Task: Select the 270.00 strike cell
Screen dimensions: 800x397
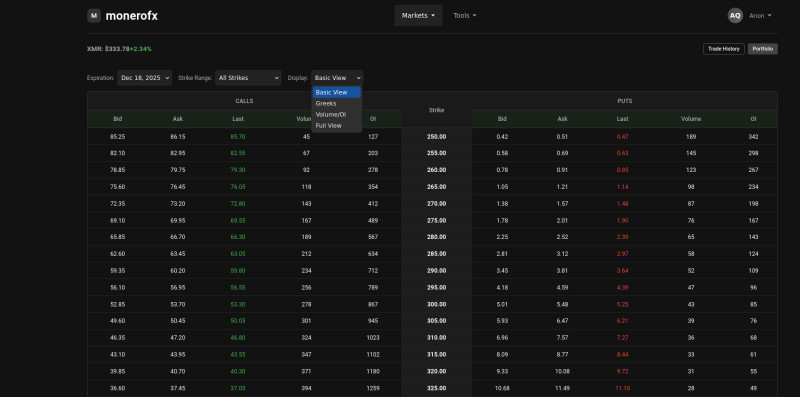Action: [x=437, y=204]
